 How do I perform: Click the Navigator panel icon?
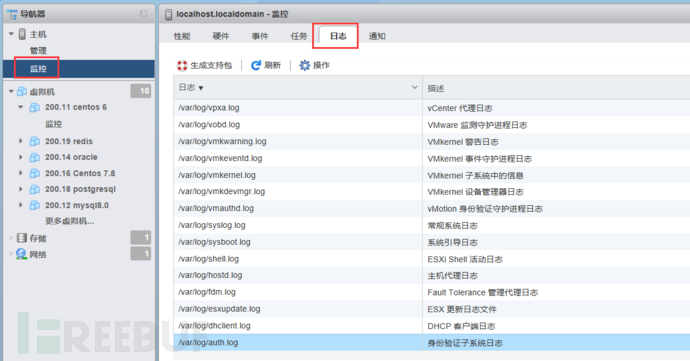point(12,14)
